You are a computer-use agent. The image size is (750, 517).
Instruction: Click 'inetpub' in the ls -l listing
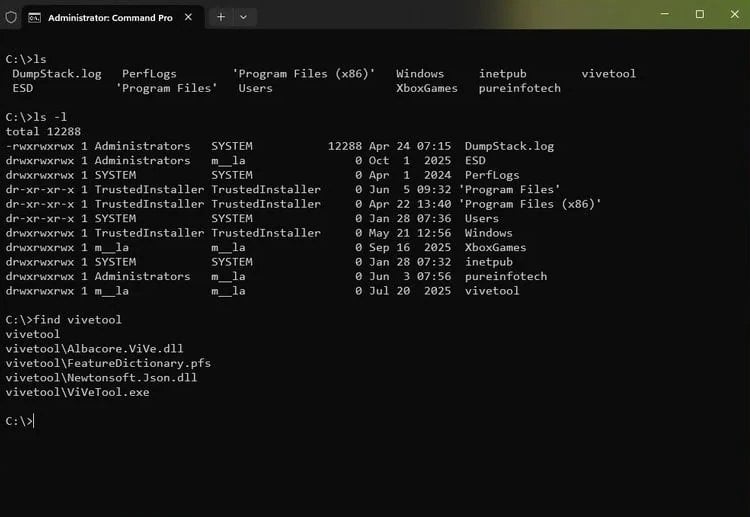tap(489, 262)
